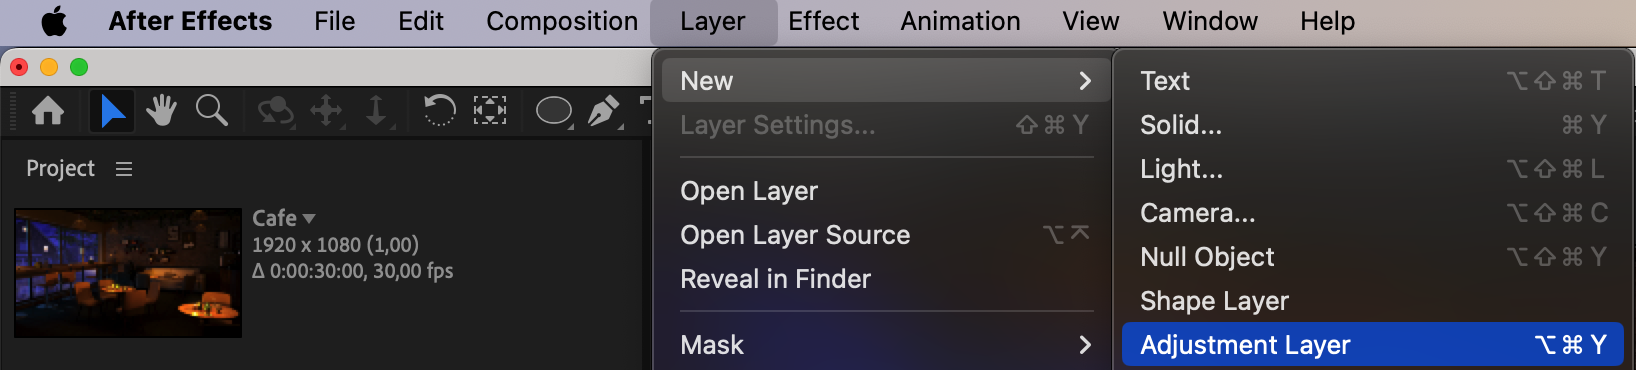Select the Orbit camera tool

[275, 110]
